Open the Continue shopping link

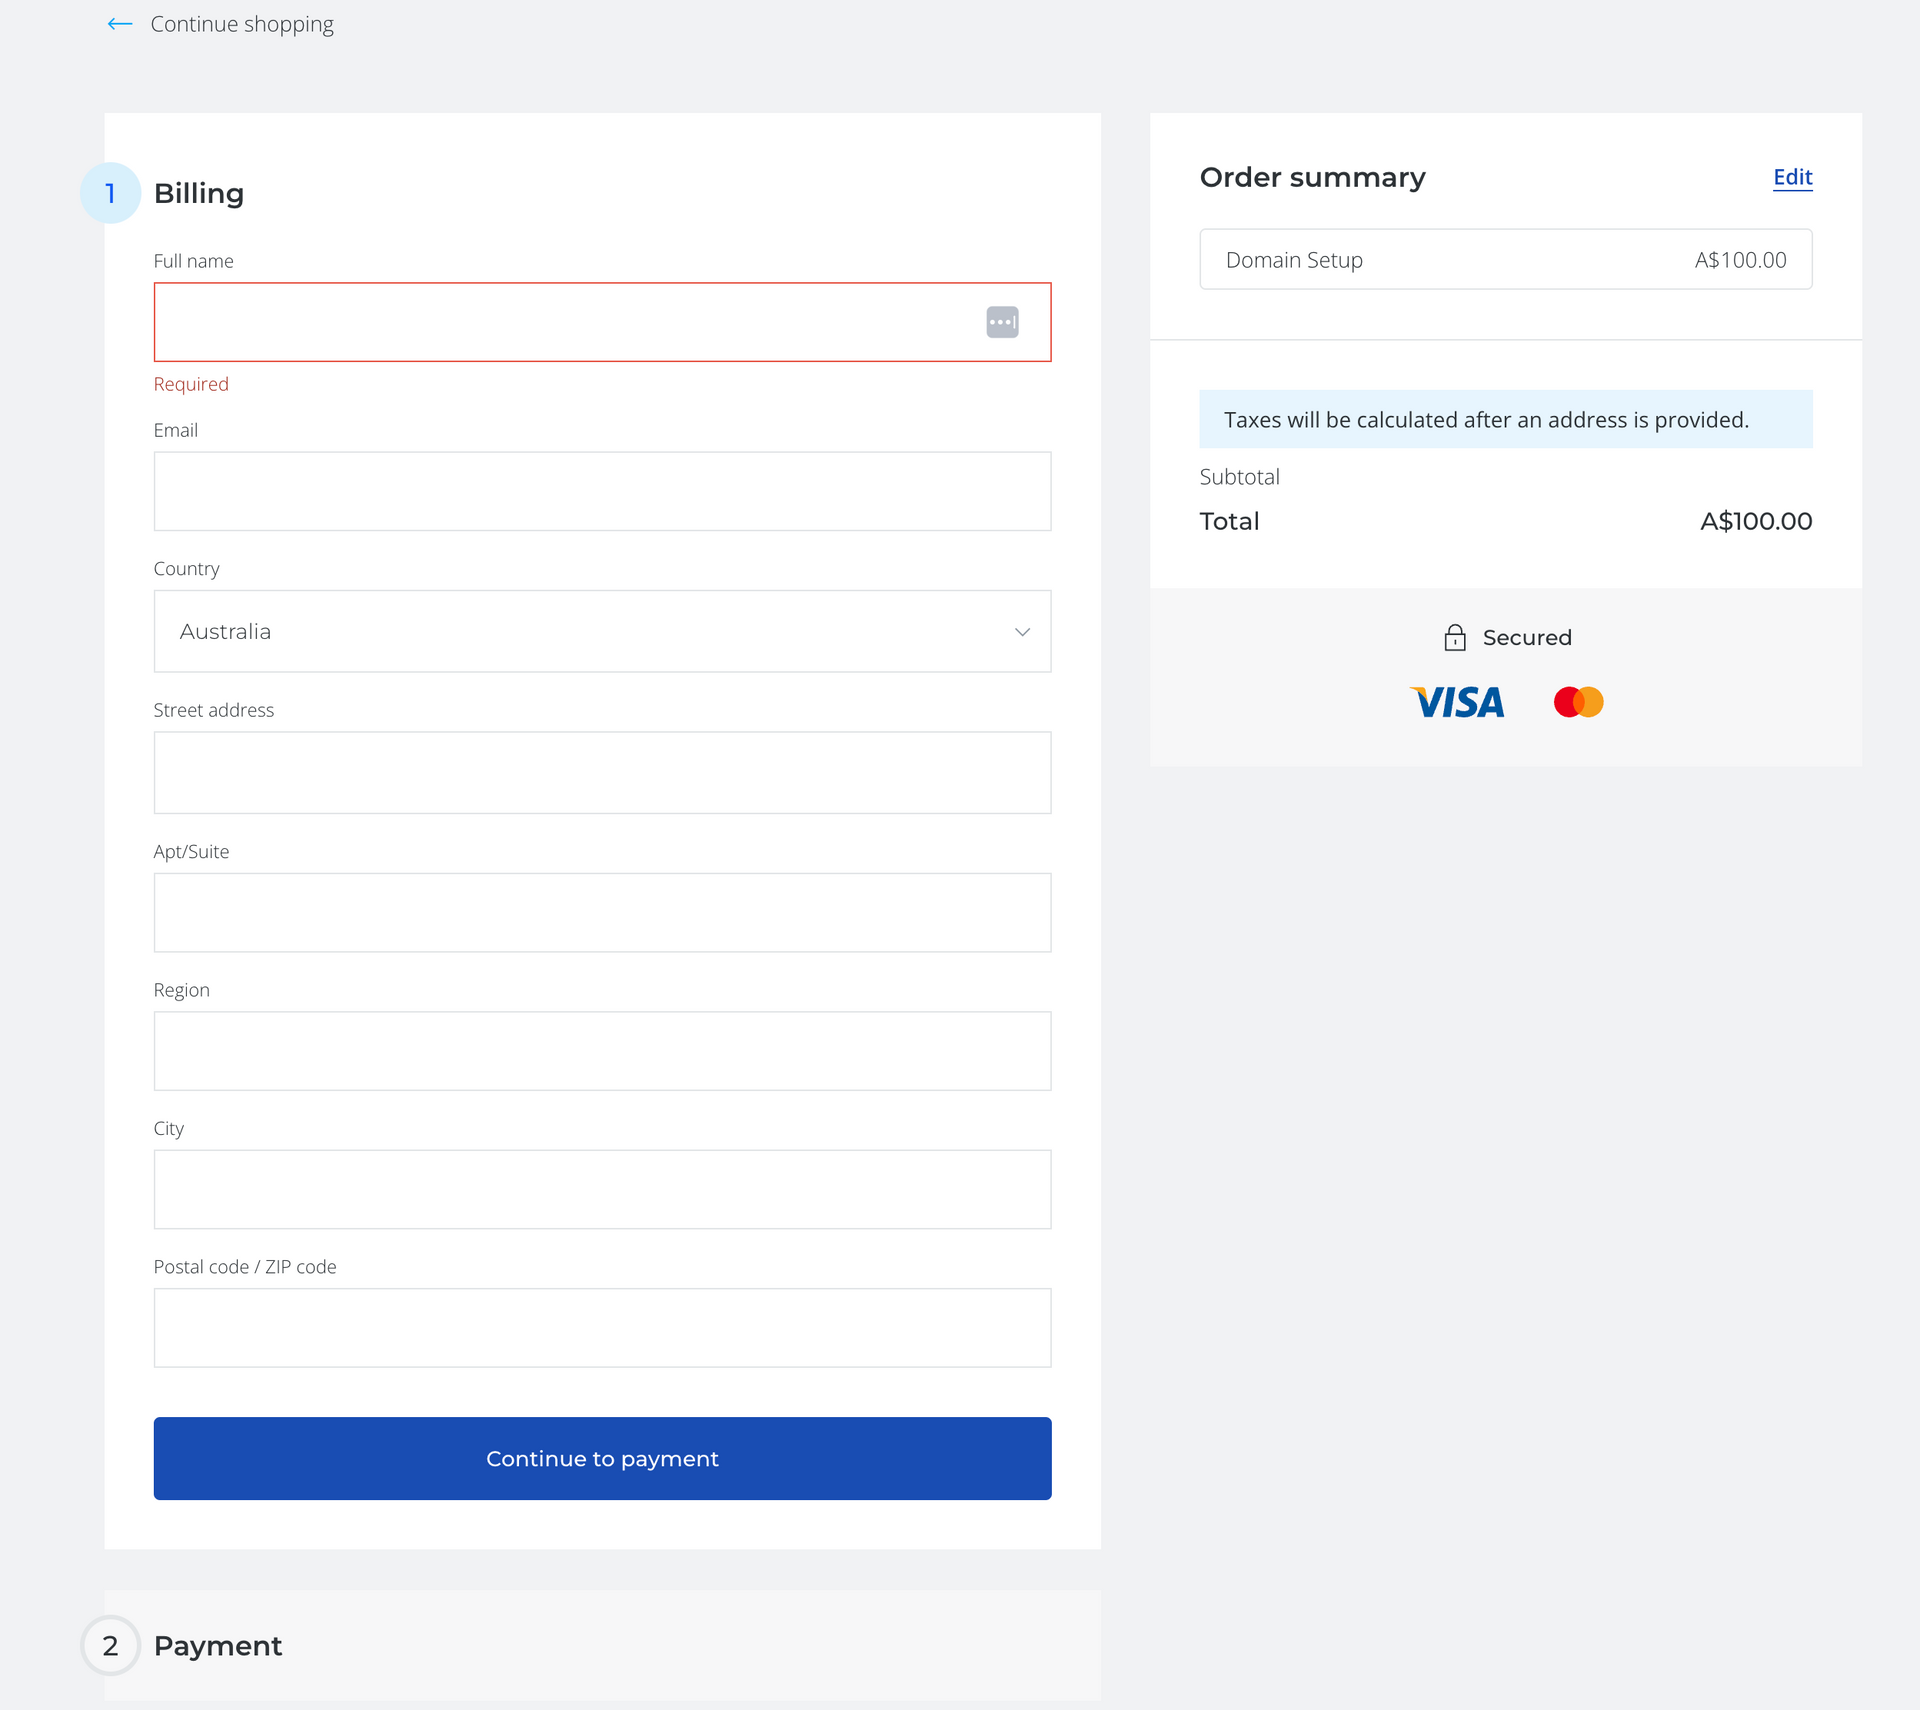tap(242, 24)
